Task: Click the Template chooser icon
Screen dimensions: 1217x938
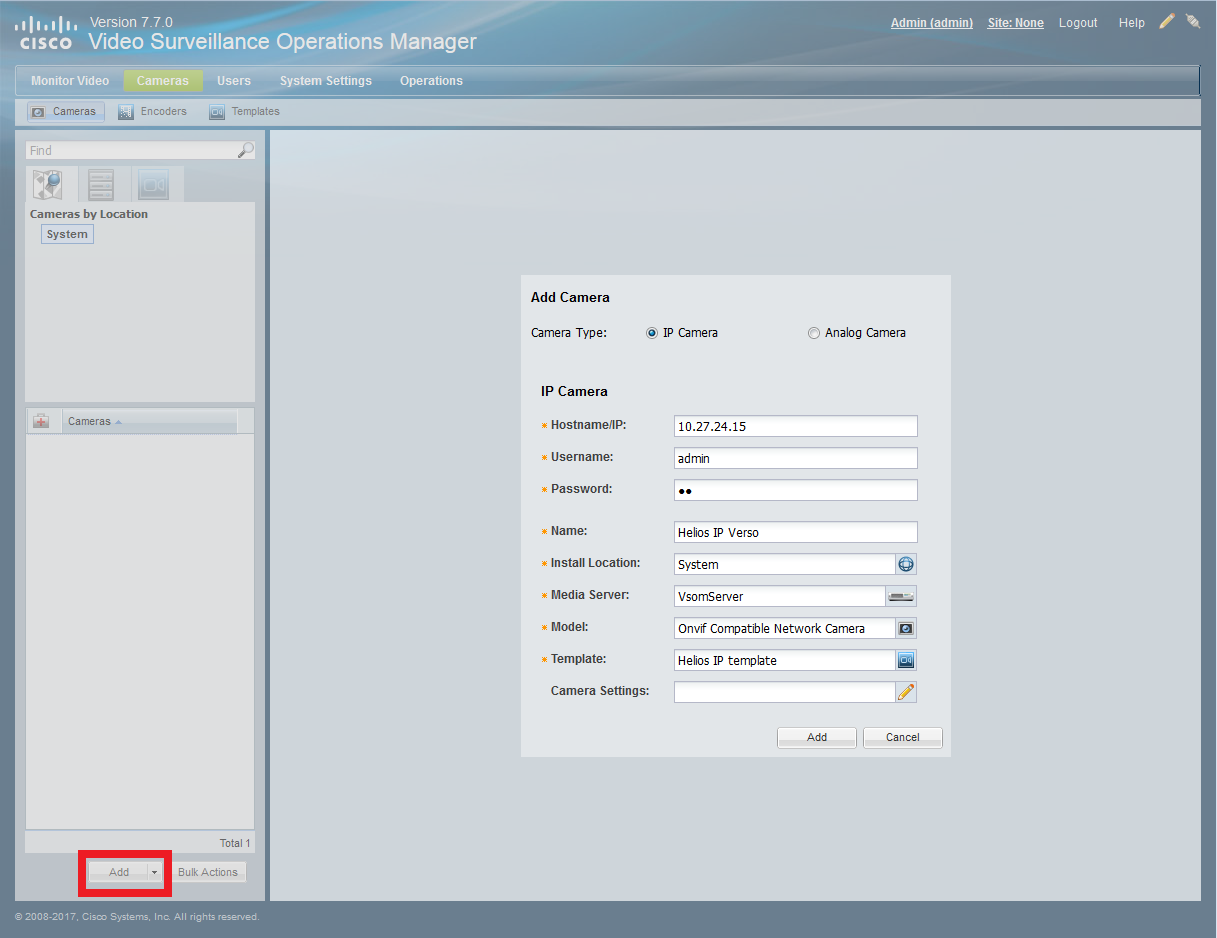Action: tap(906, 660)
